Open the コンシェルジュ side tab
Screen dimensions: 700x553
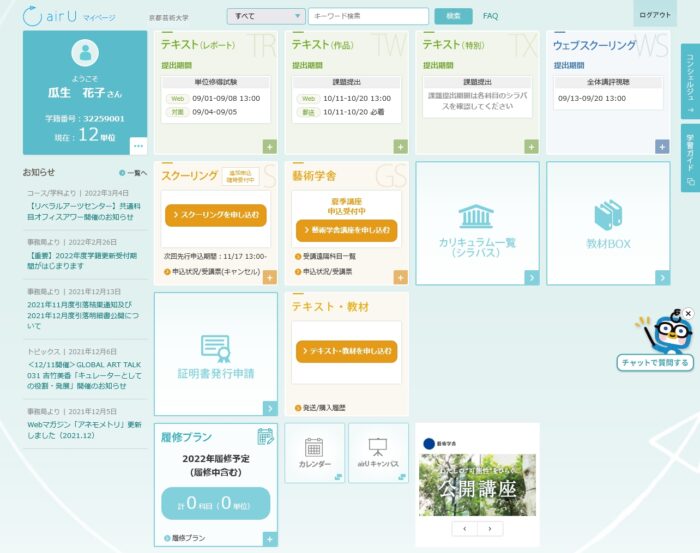[689, 76]
